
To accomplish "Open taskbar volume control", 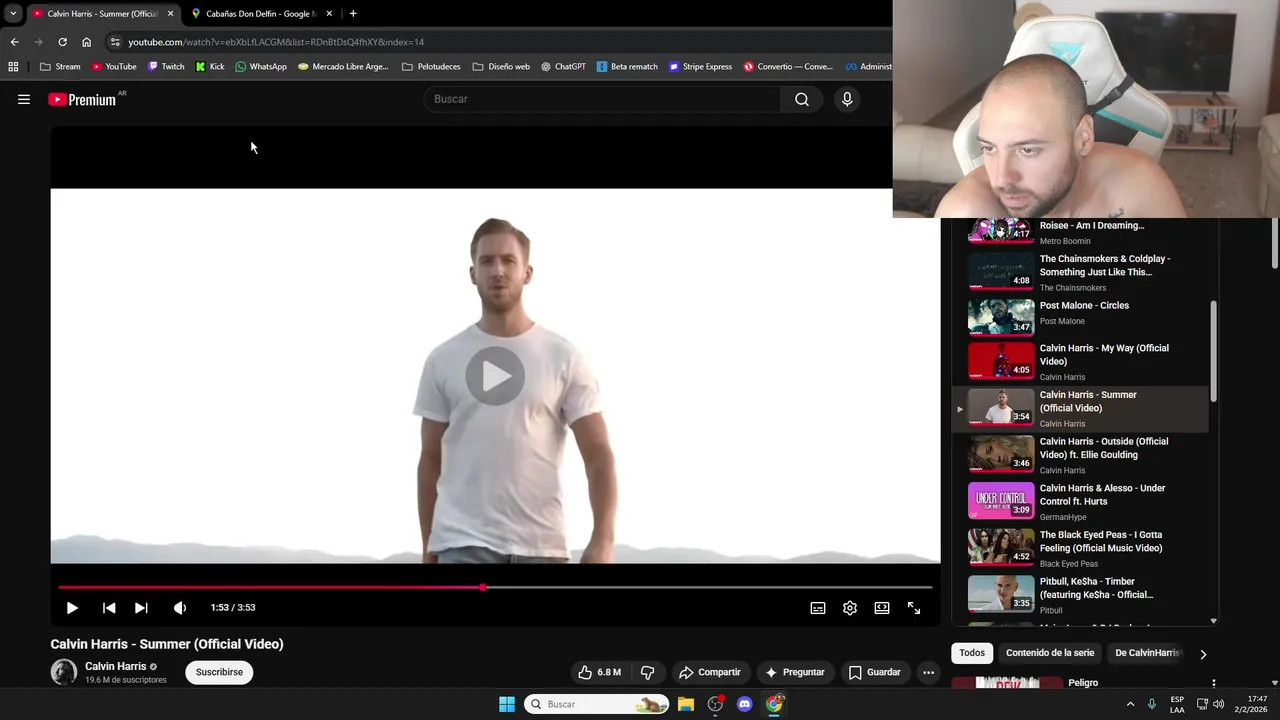I will coord(1218,704).
